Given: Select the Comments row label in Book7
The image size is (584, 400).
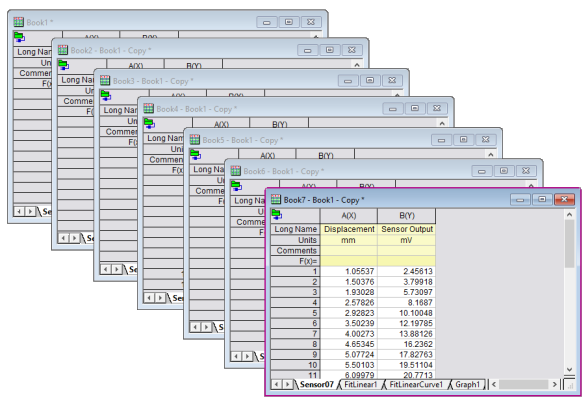Looking at the screenshot, I should click(295, 251).
